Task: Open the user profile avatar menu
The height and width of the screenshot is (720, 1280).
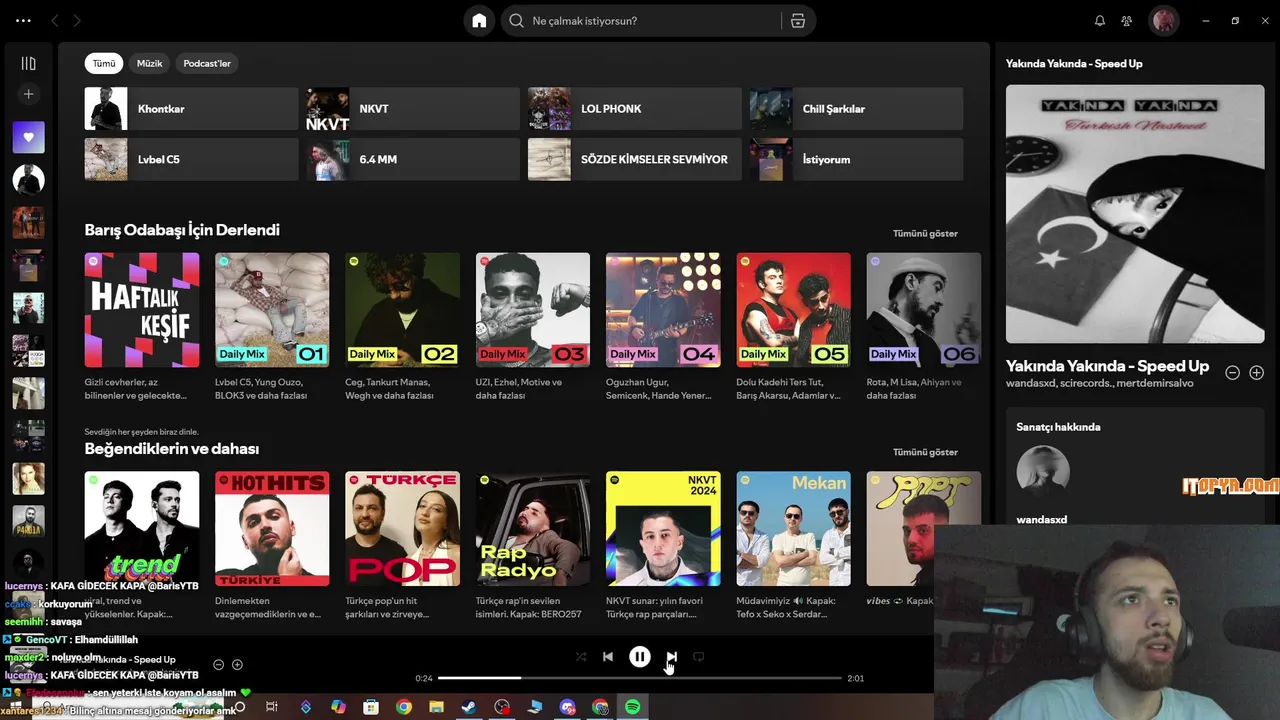Action: 1164,21
